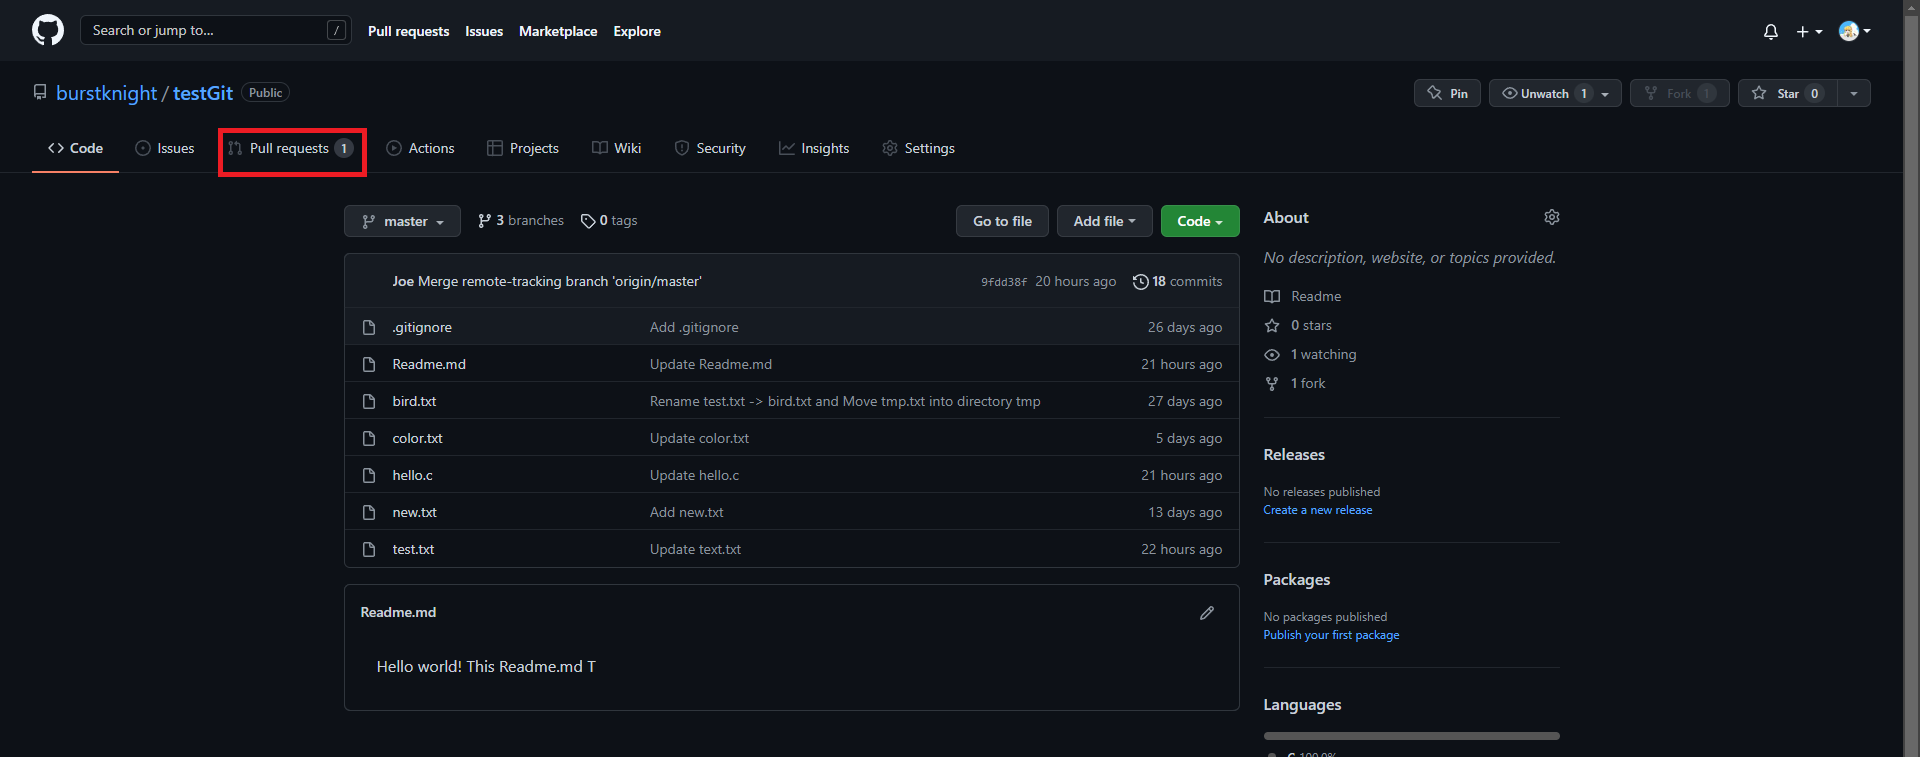Image resolution: width=1920 pixels, height=757 pixels.
Task: Click the file icon beside hello.c
Action: pyautogui.click(x=369, y=475)
